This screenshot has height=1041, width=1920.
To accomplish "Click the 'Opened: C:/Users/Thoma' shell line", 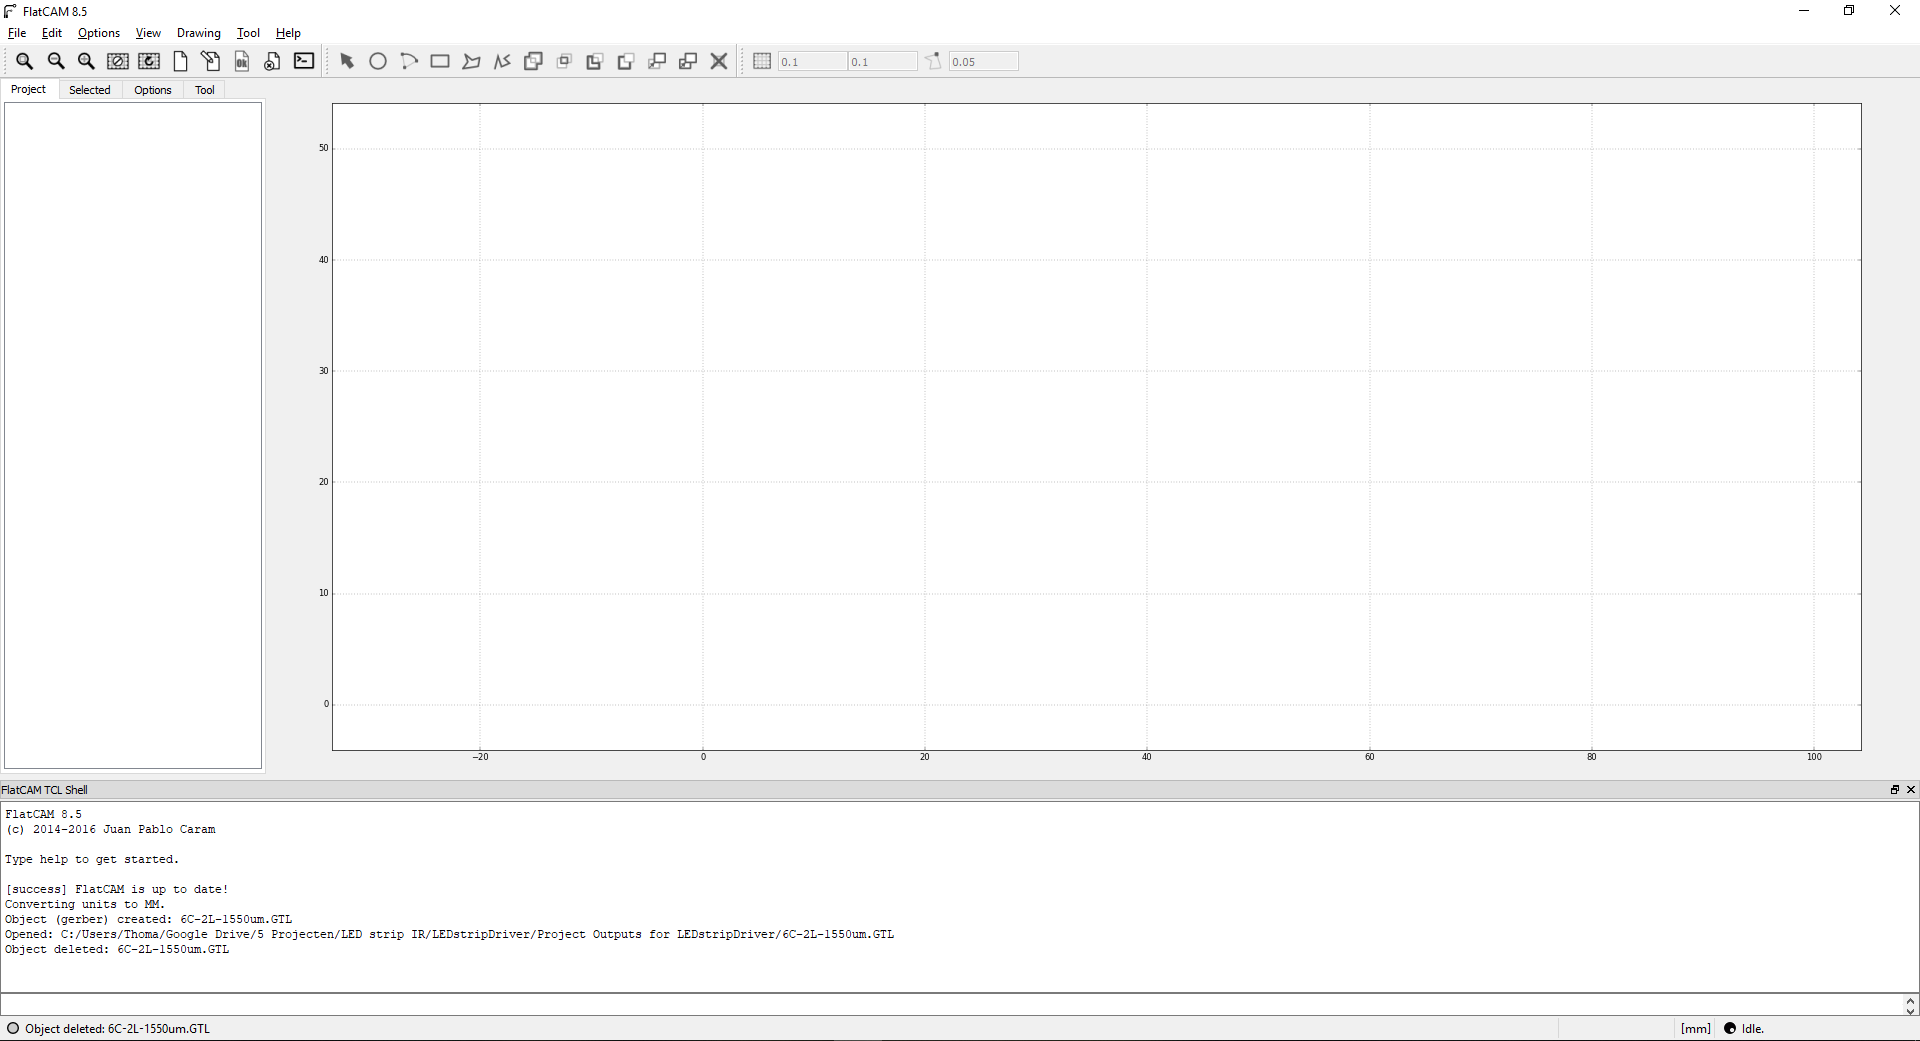I will click(x=449, y=934).
